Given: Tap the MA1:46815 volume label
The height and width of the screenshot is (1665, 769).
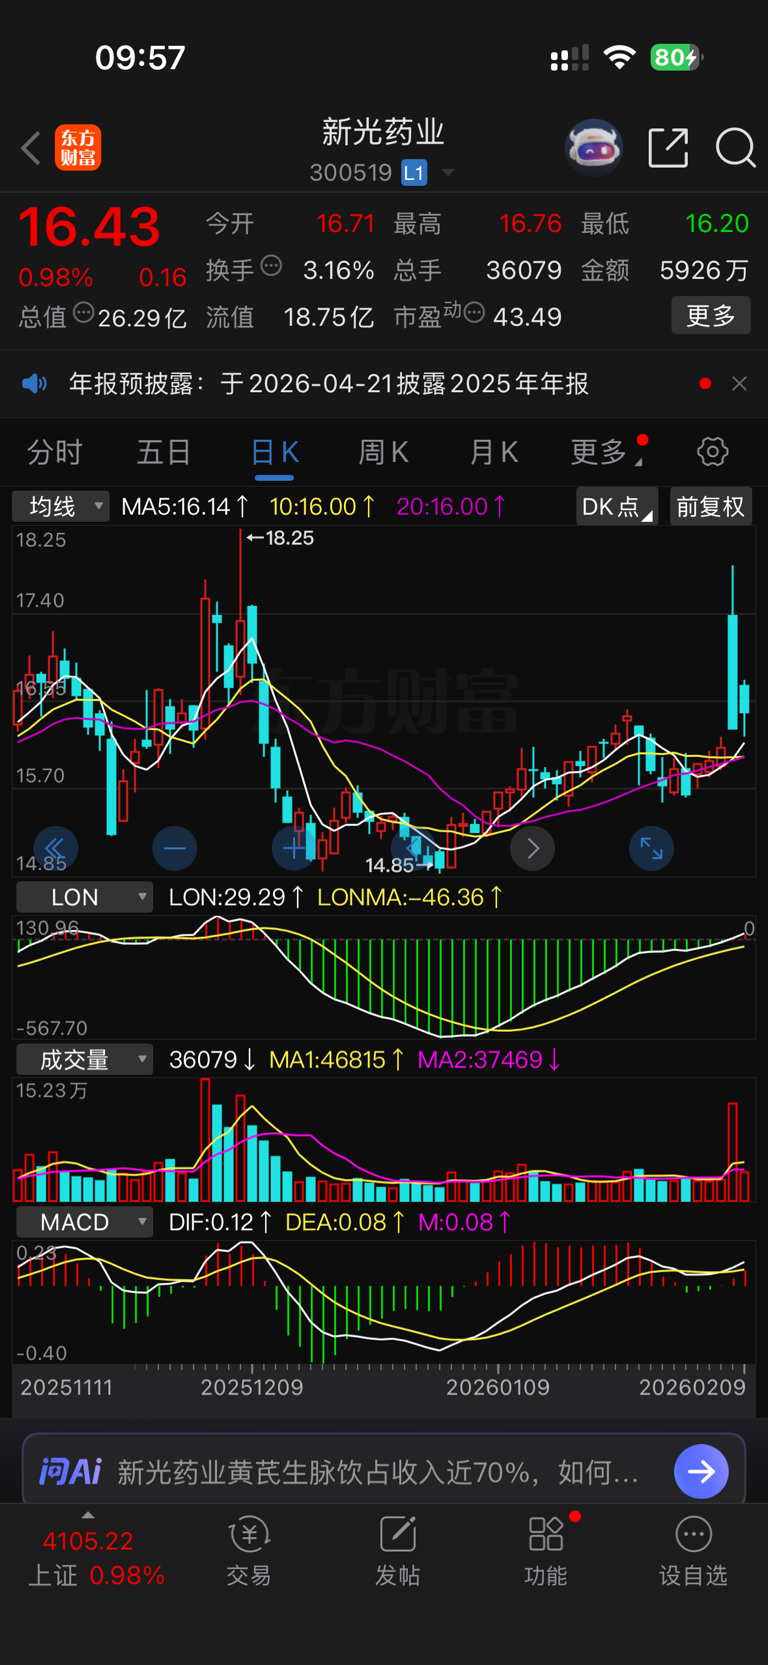Looking at the screenshot, I should coord(337,1059).
